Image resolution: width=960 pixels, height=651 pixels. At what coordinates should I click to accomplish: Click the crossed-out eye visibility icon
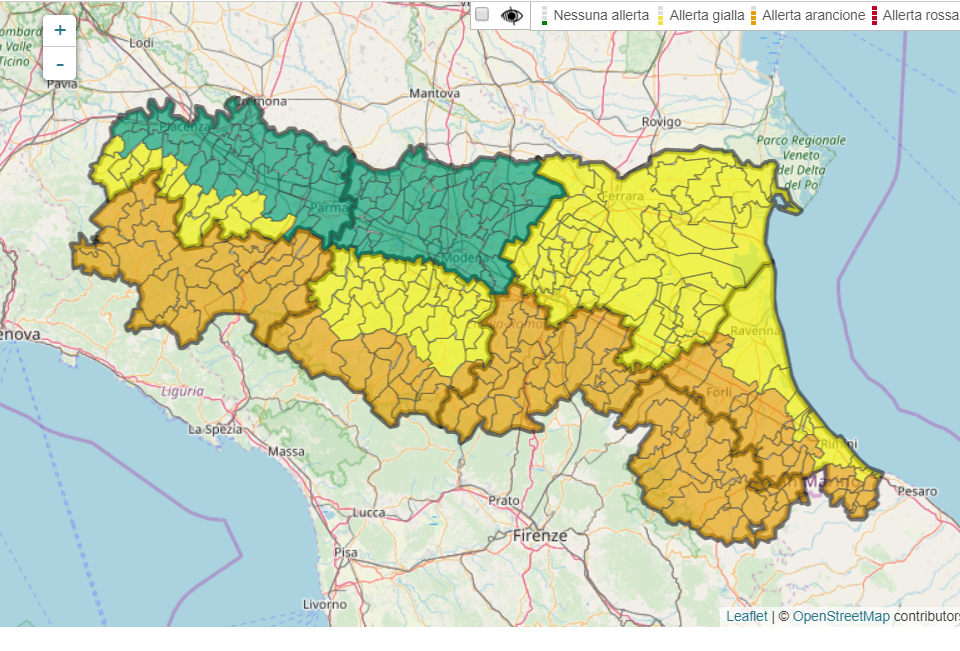point(512,14)
